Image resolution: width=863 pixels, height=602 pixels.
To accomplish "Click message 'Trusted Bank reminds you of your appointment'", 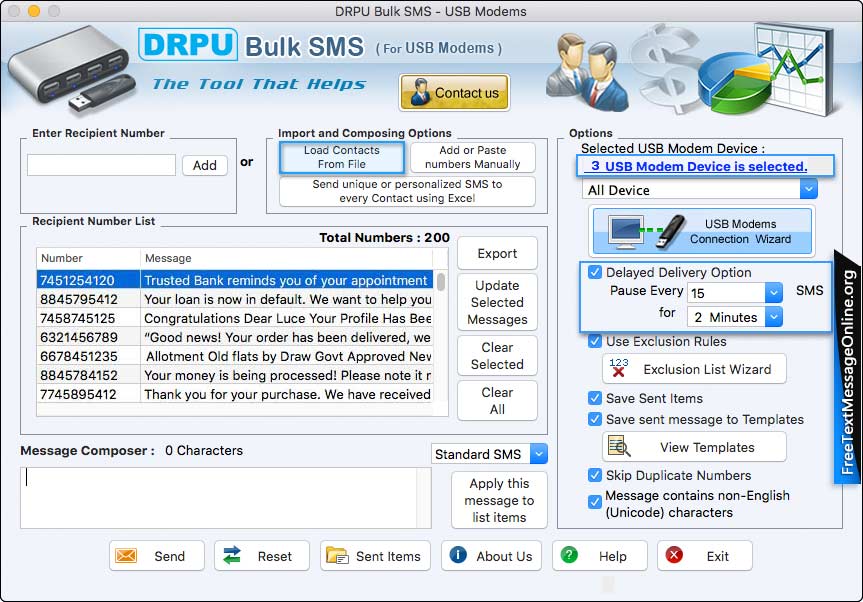I will point(286,280).
